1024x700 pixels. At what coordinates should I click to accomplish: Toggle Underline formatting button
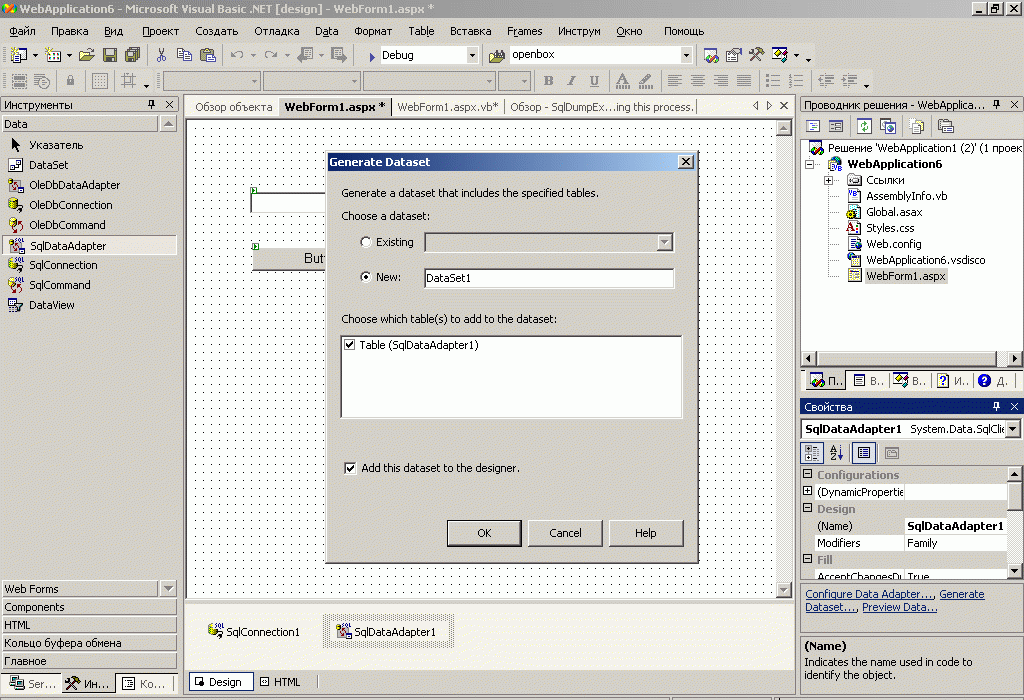pyautogui.click(x=594, y=81)
